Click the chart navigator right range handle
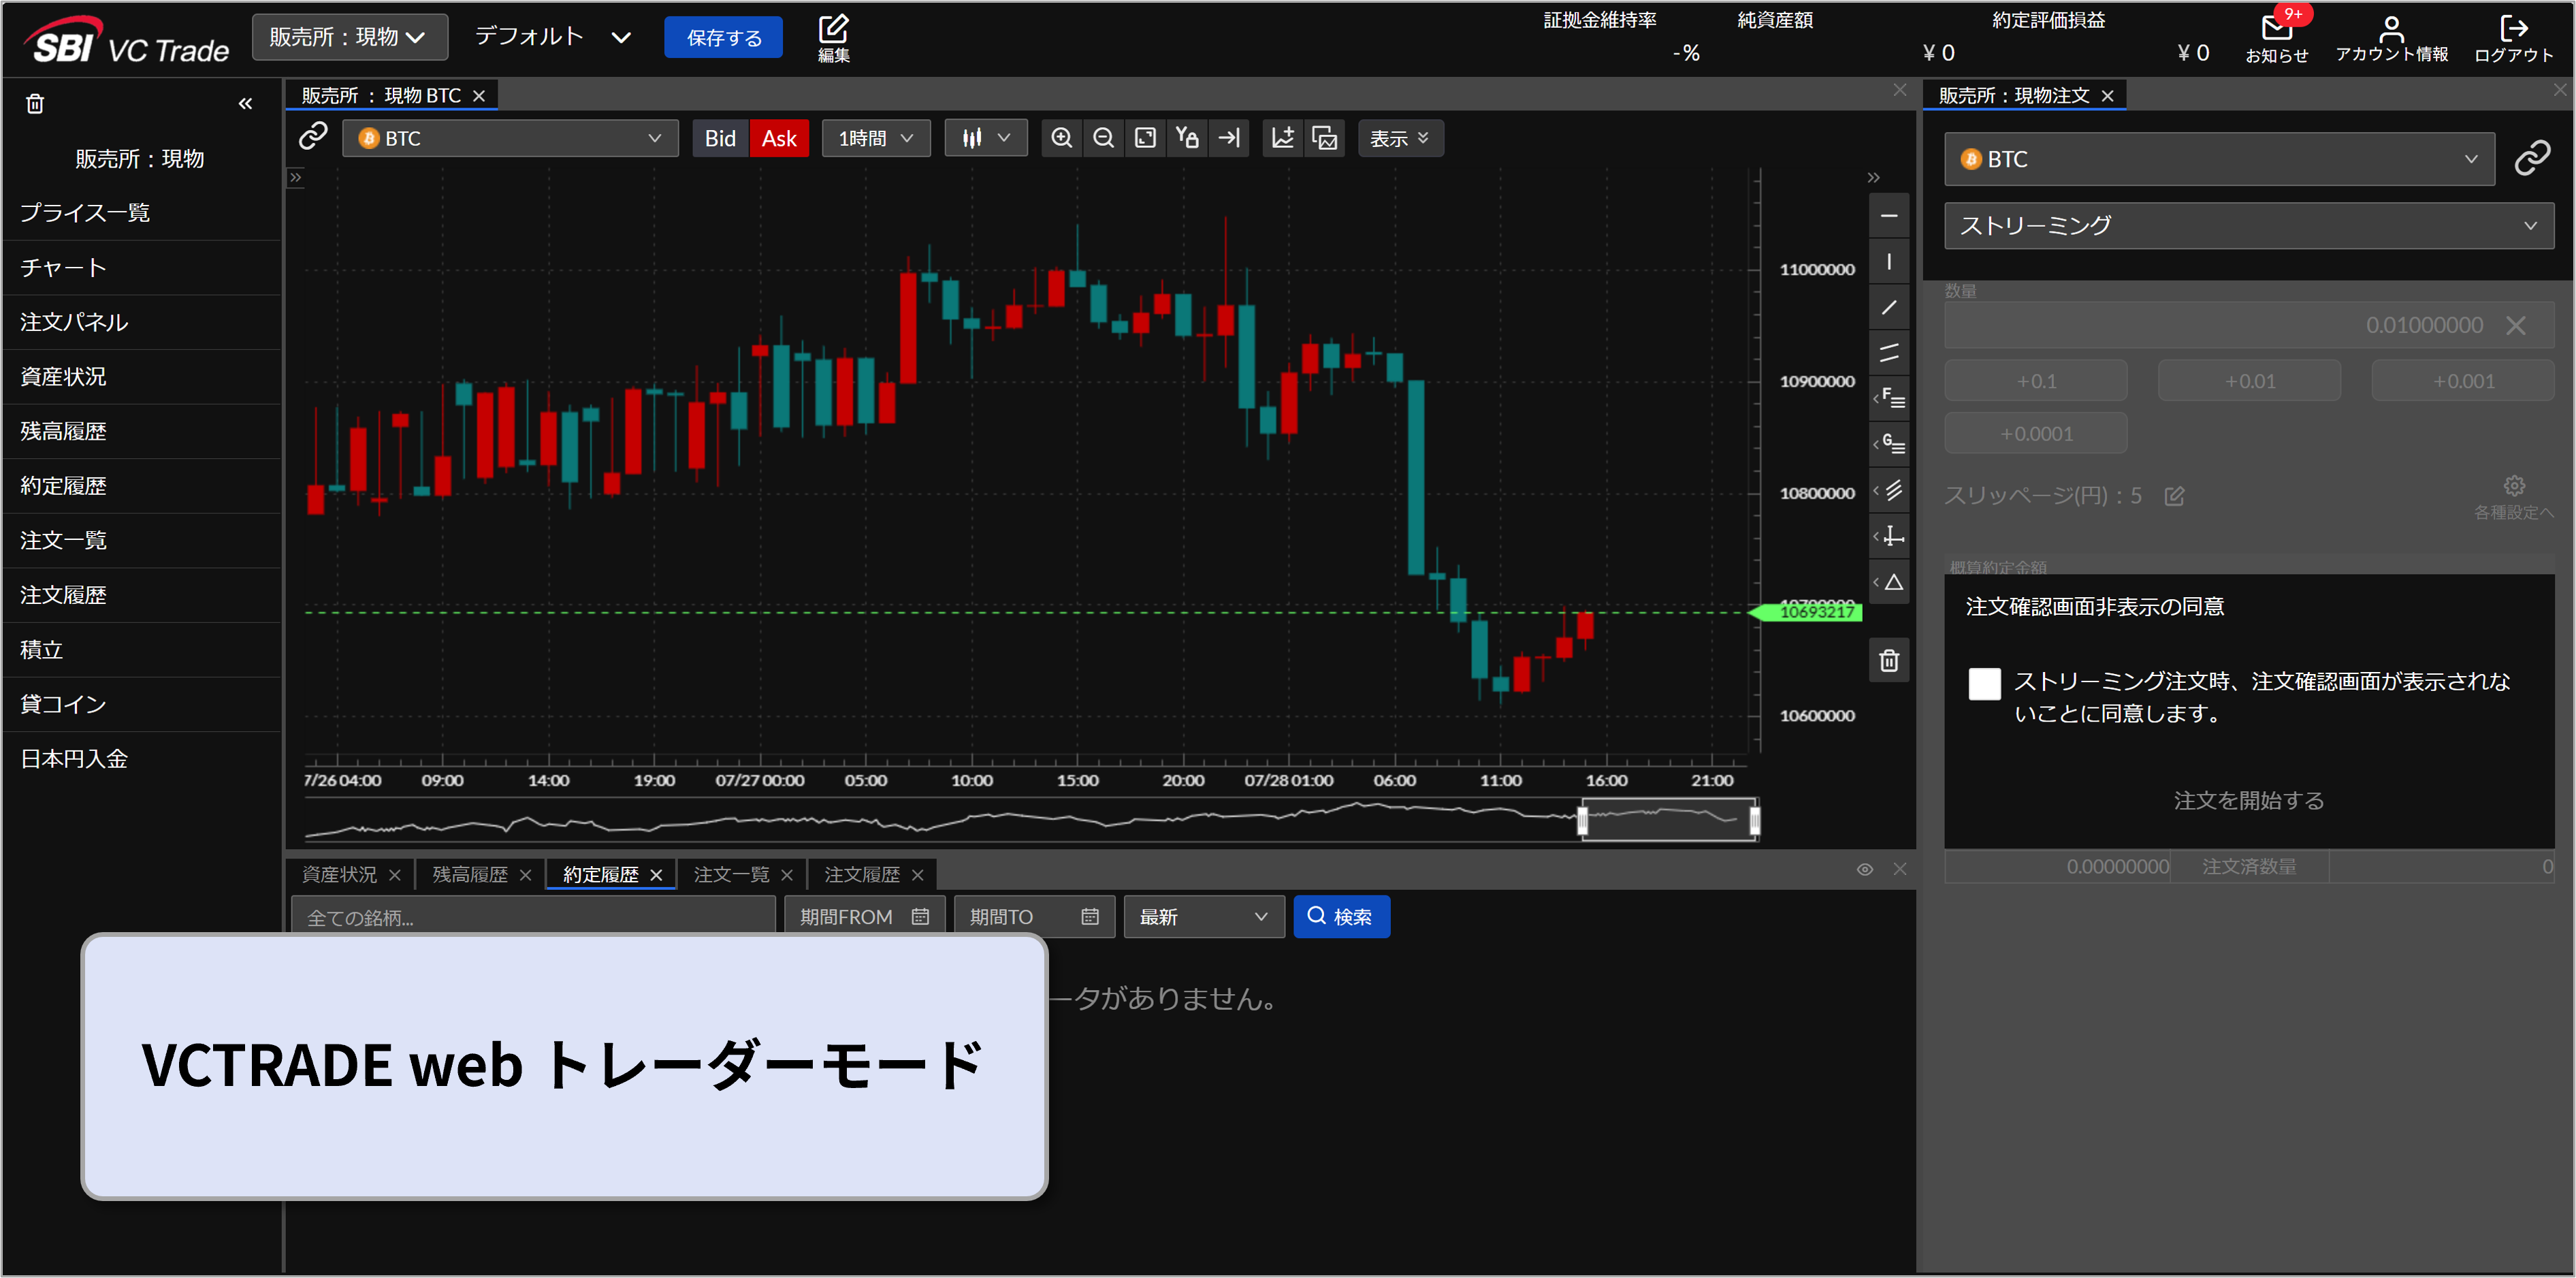This screenshot has height=1278, width=2576. click(x=1755, y=821)
